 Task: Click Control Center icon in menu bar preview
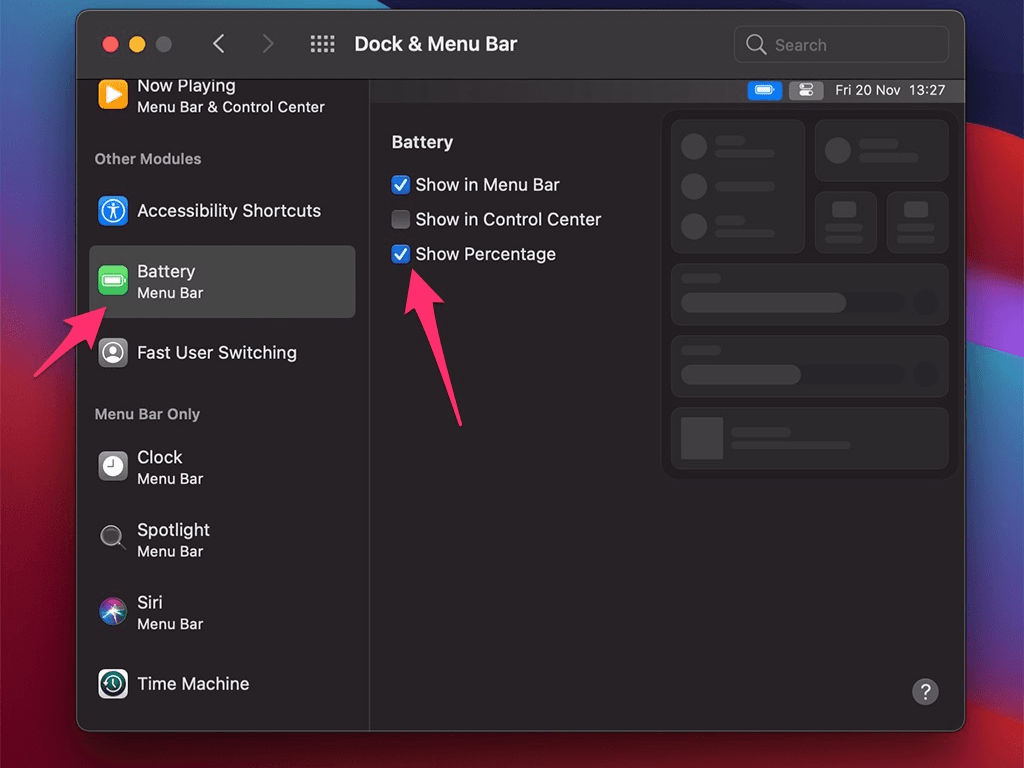[x=805, y=90]
